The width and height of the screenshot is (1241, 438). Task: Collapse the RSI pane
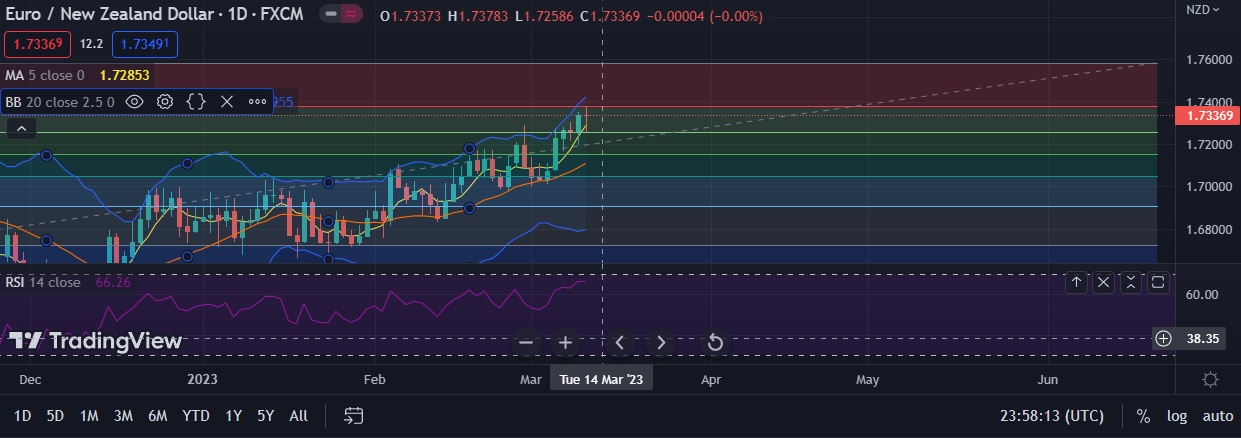pos(1131,283)
